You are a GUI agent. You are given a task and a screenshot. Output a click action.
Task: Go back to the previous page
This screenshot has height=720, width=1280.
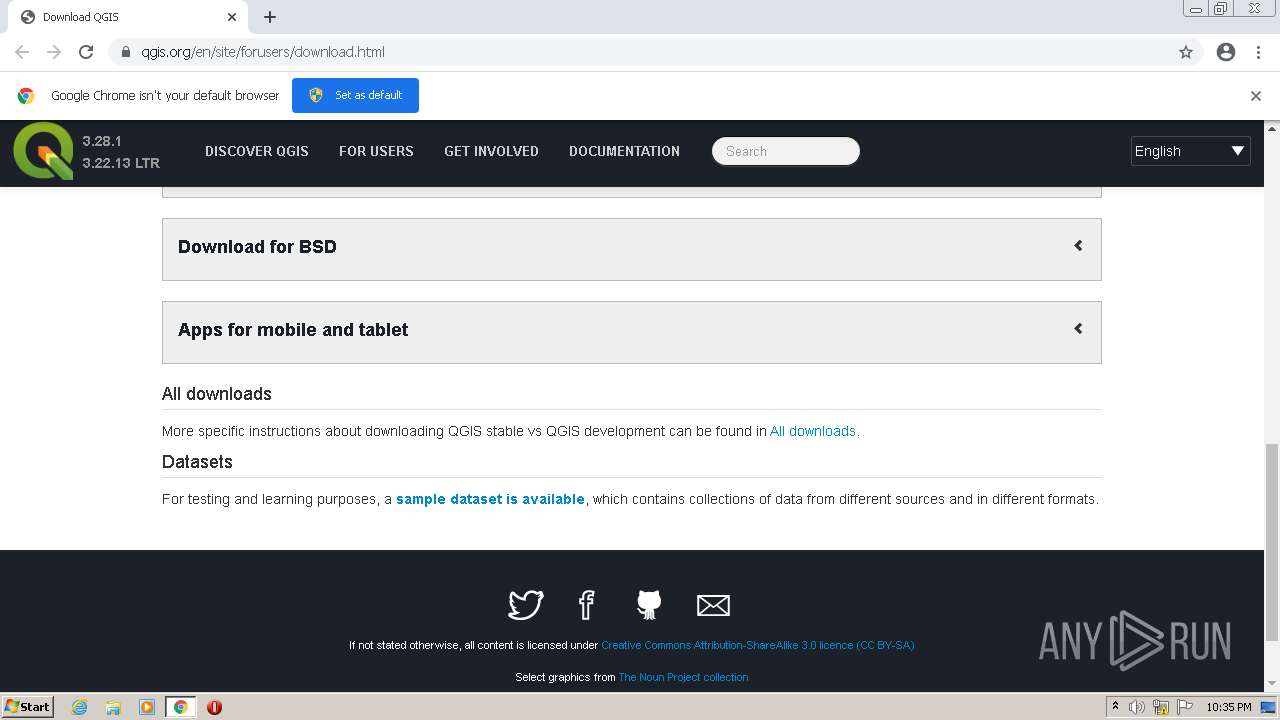click(x=22, y=52)
